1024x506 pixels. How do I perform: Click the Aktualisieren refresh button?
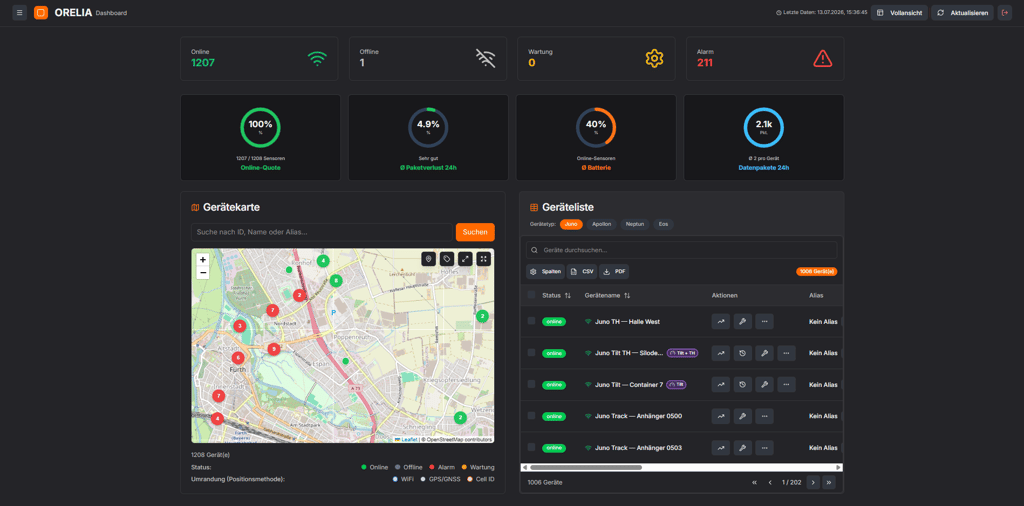click(963, 12)
